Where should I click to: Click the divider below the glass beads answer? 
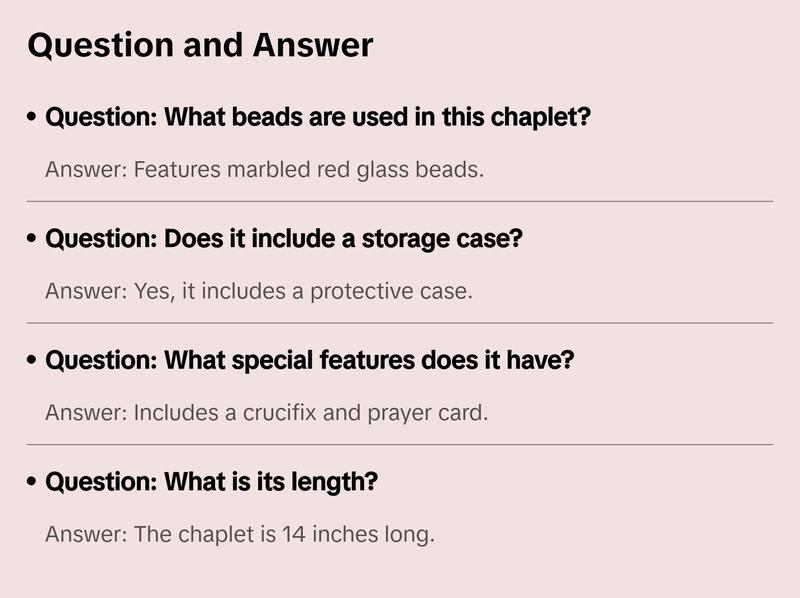click(400, 201)
